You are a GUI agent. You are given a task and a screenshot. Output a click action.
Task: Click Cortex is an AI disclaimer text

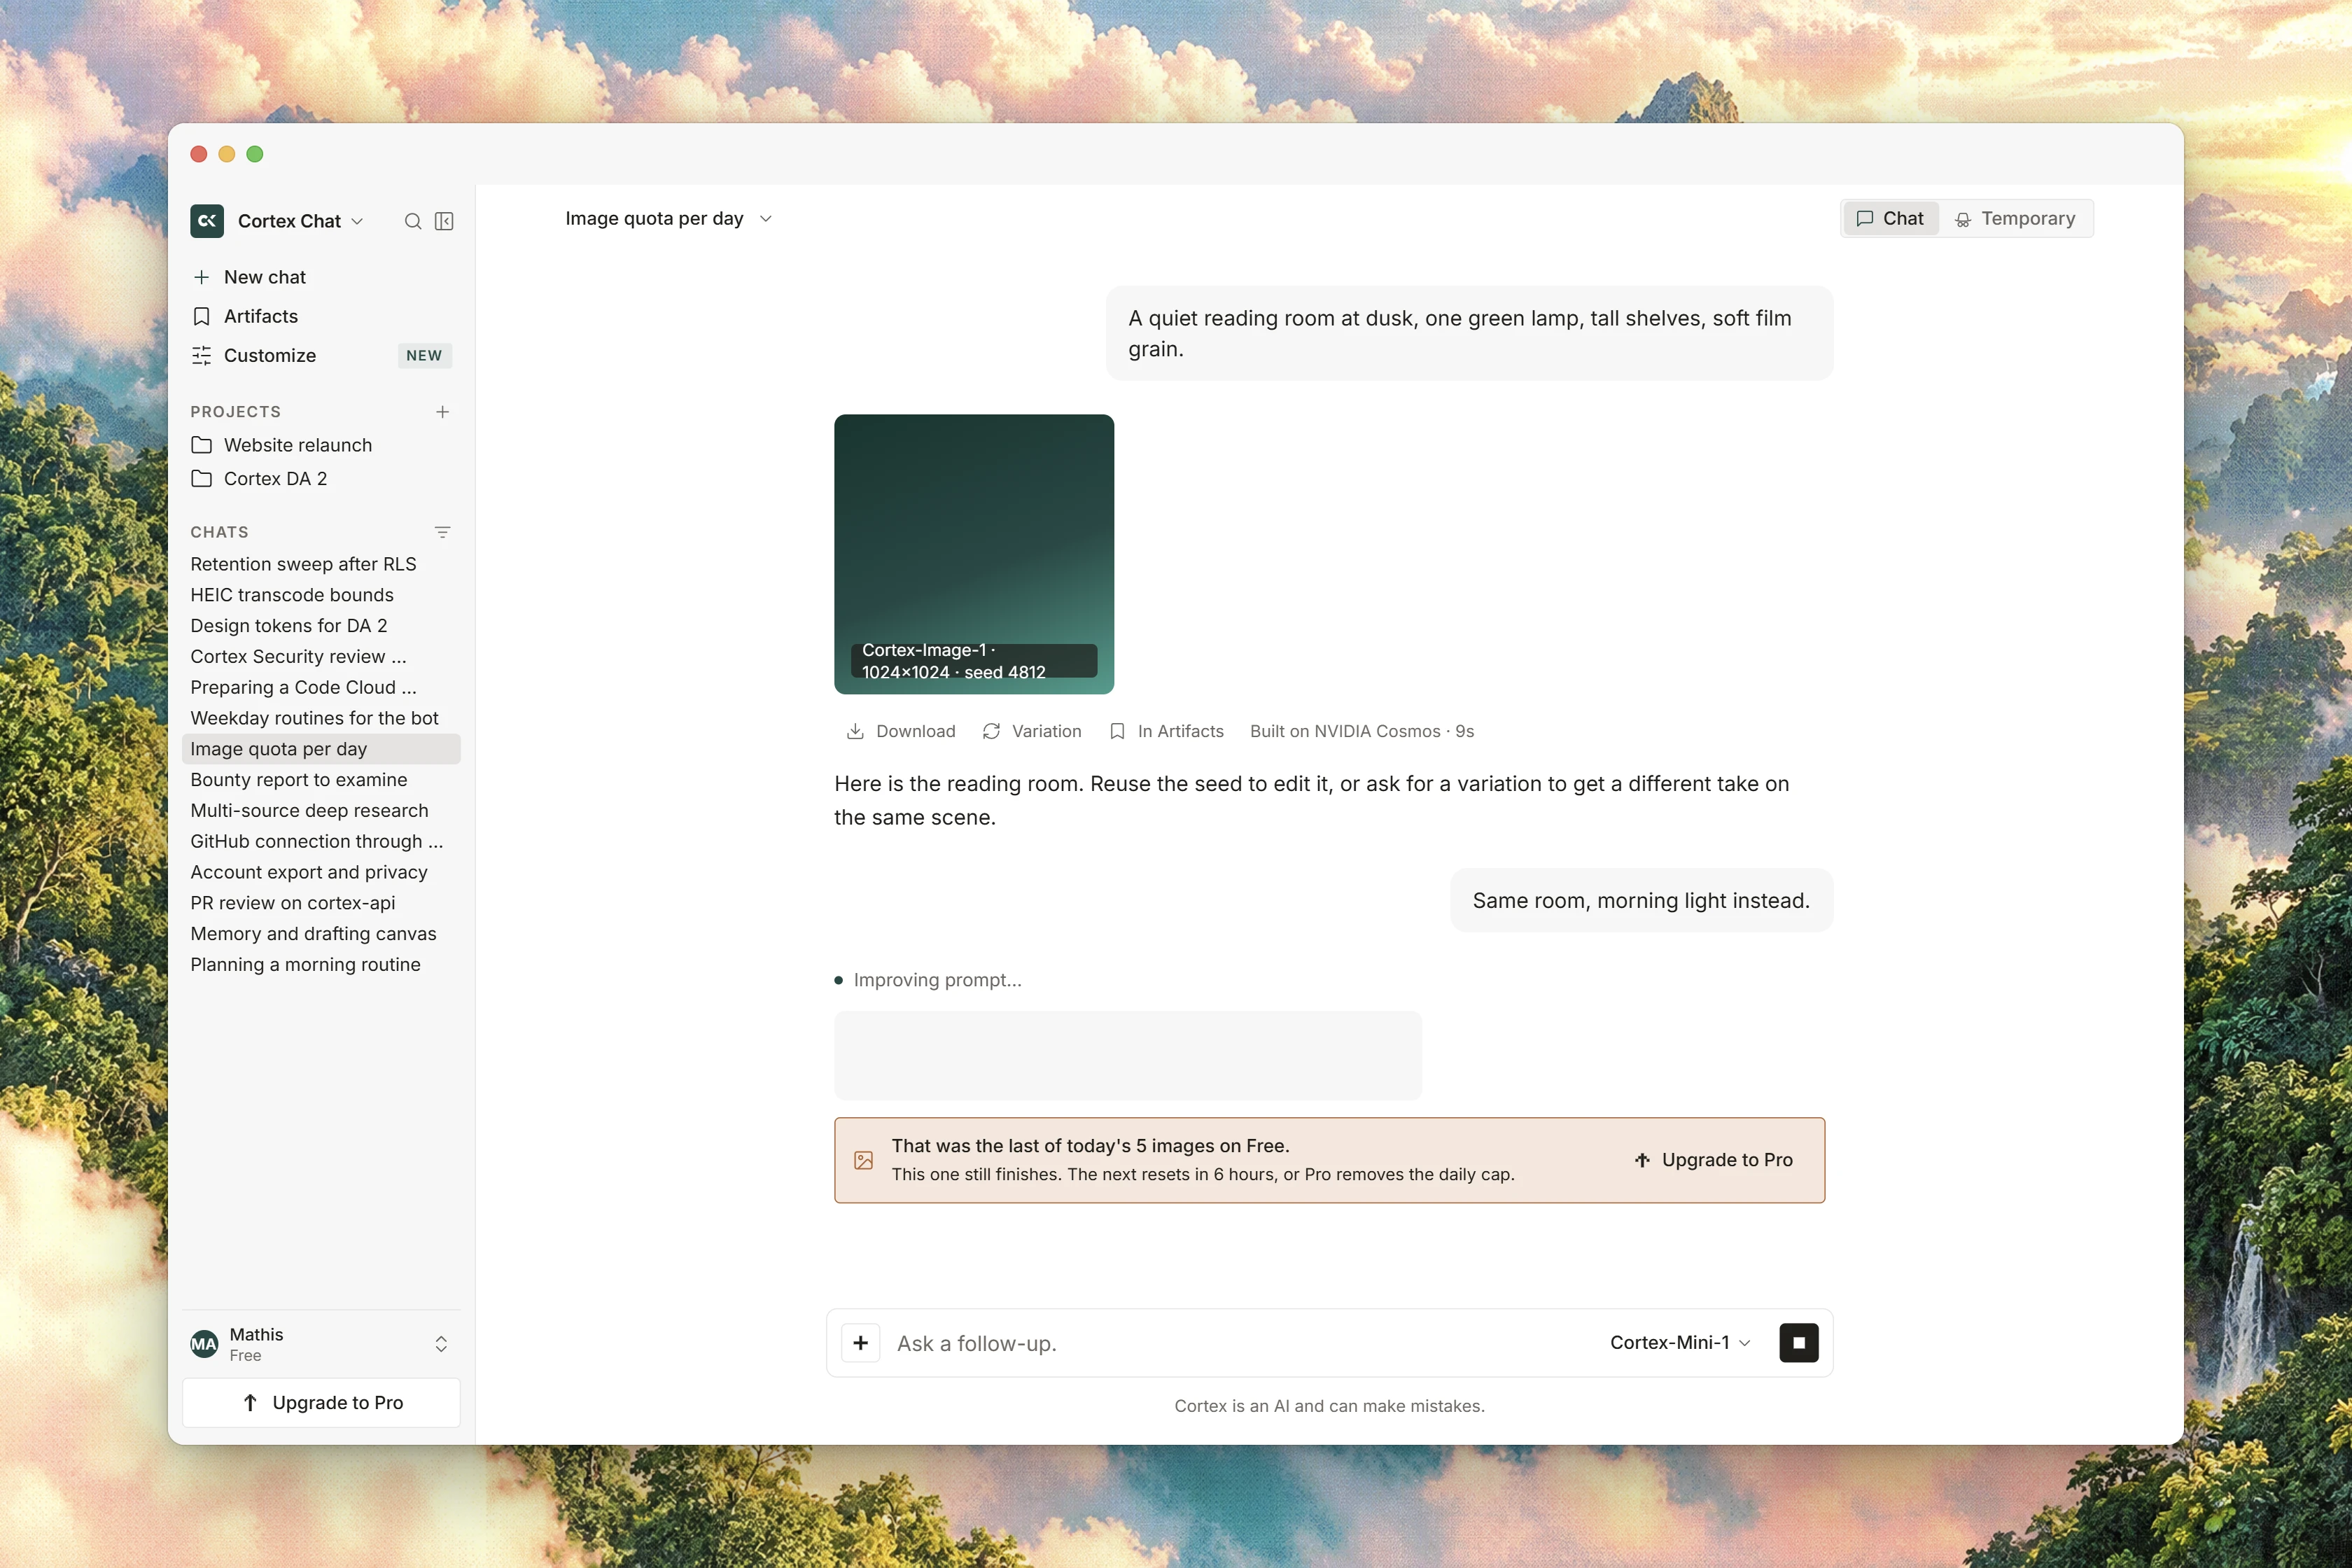(1329, 1406)
